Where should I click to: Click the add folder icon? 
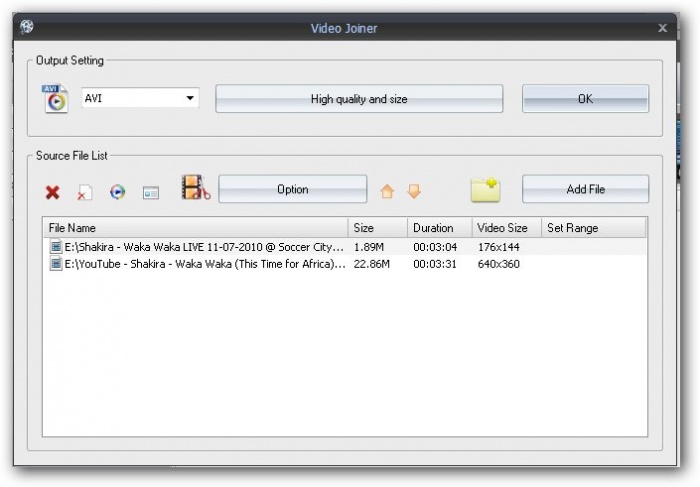[x=485, y=190]
